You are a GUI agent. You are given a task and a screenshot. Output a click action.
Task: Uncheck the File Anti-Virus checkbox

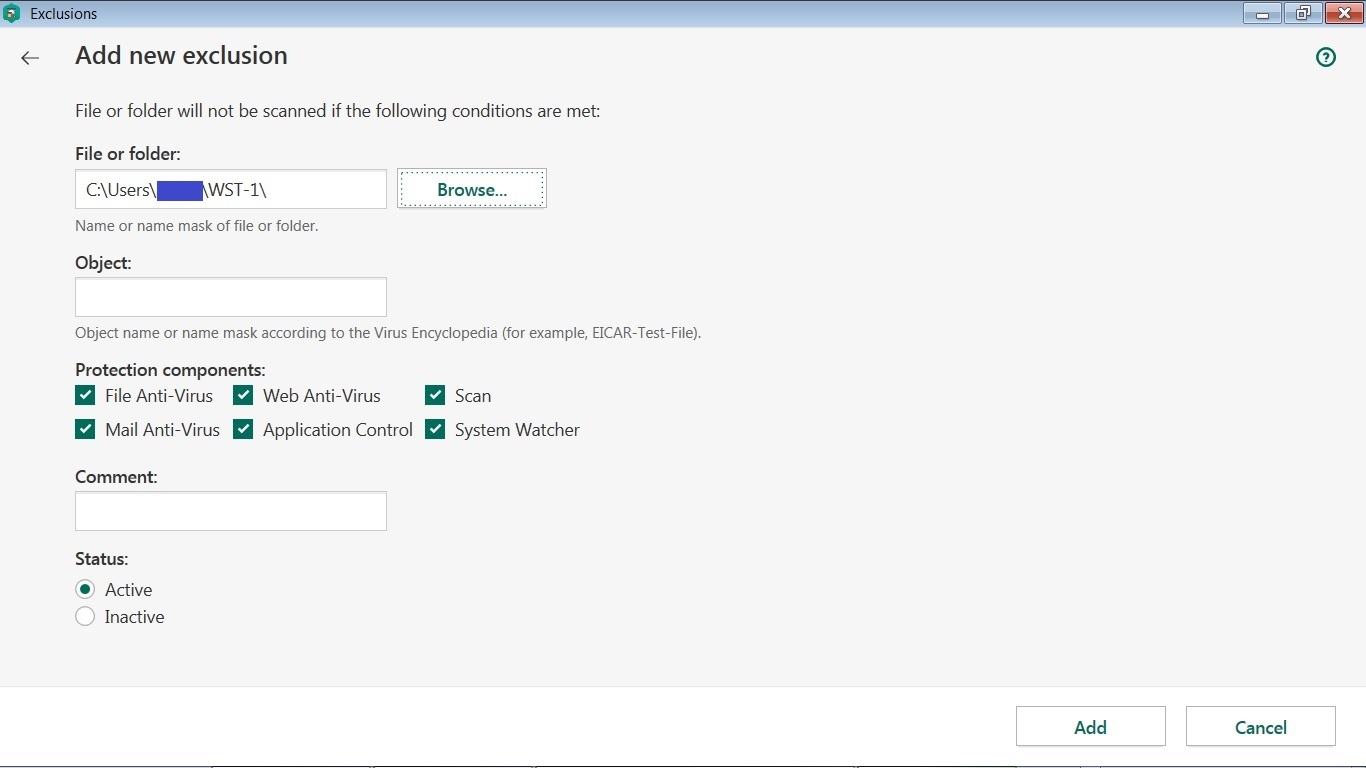pyautogui.click(x=85, y=395)
